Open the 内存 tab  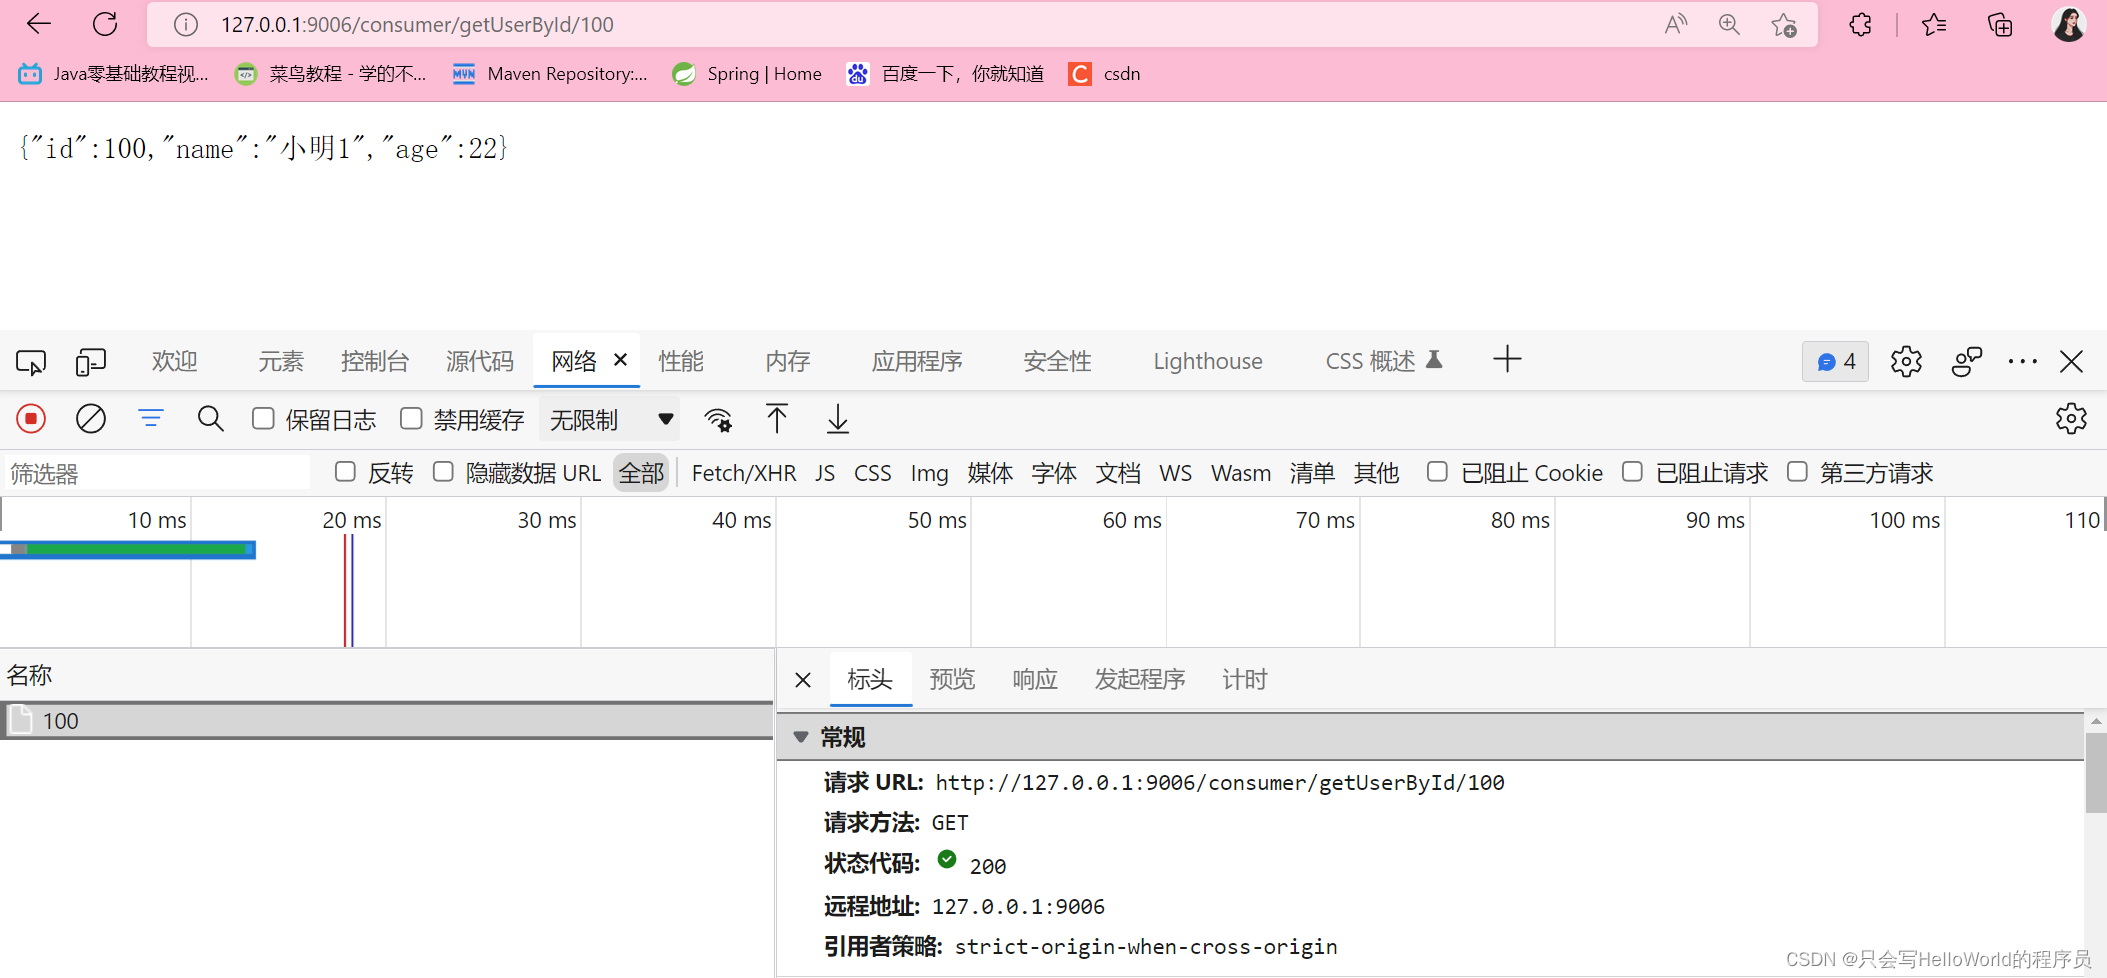coord(788,362)
